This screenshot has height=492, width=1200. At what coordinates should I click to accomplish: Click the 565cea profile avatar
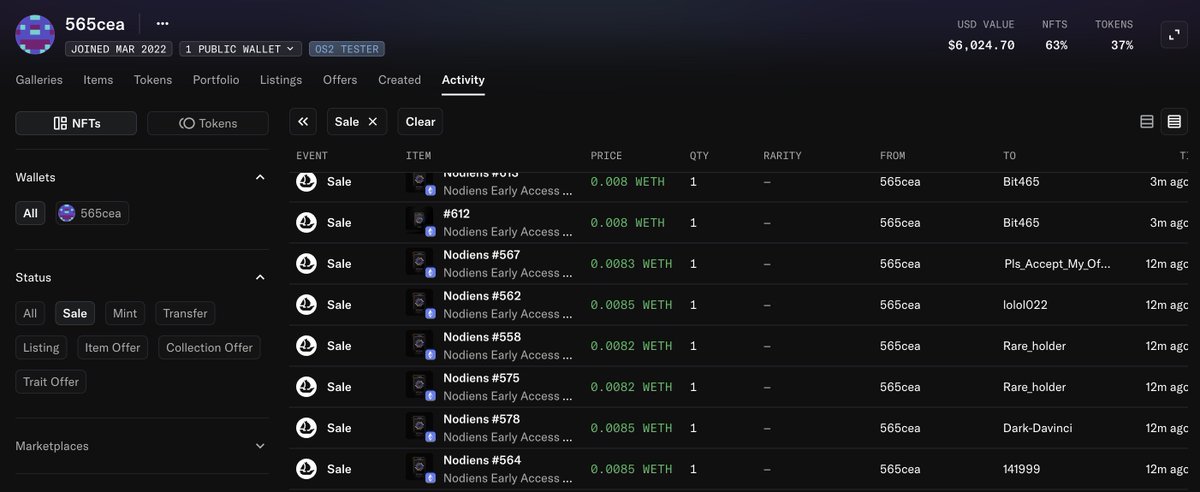[34, 35]
